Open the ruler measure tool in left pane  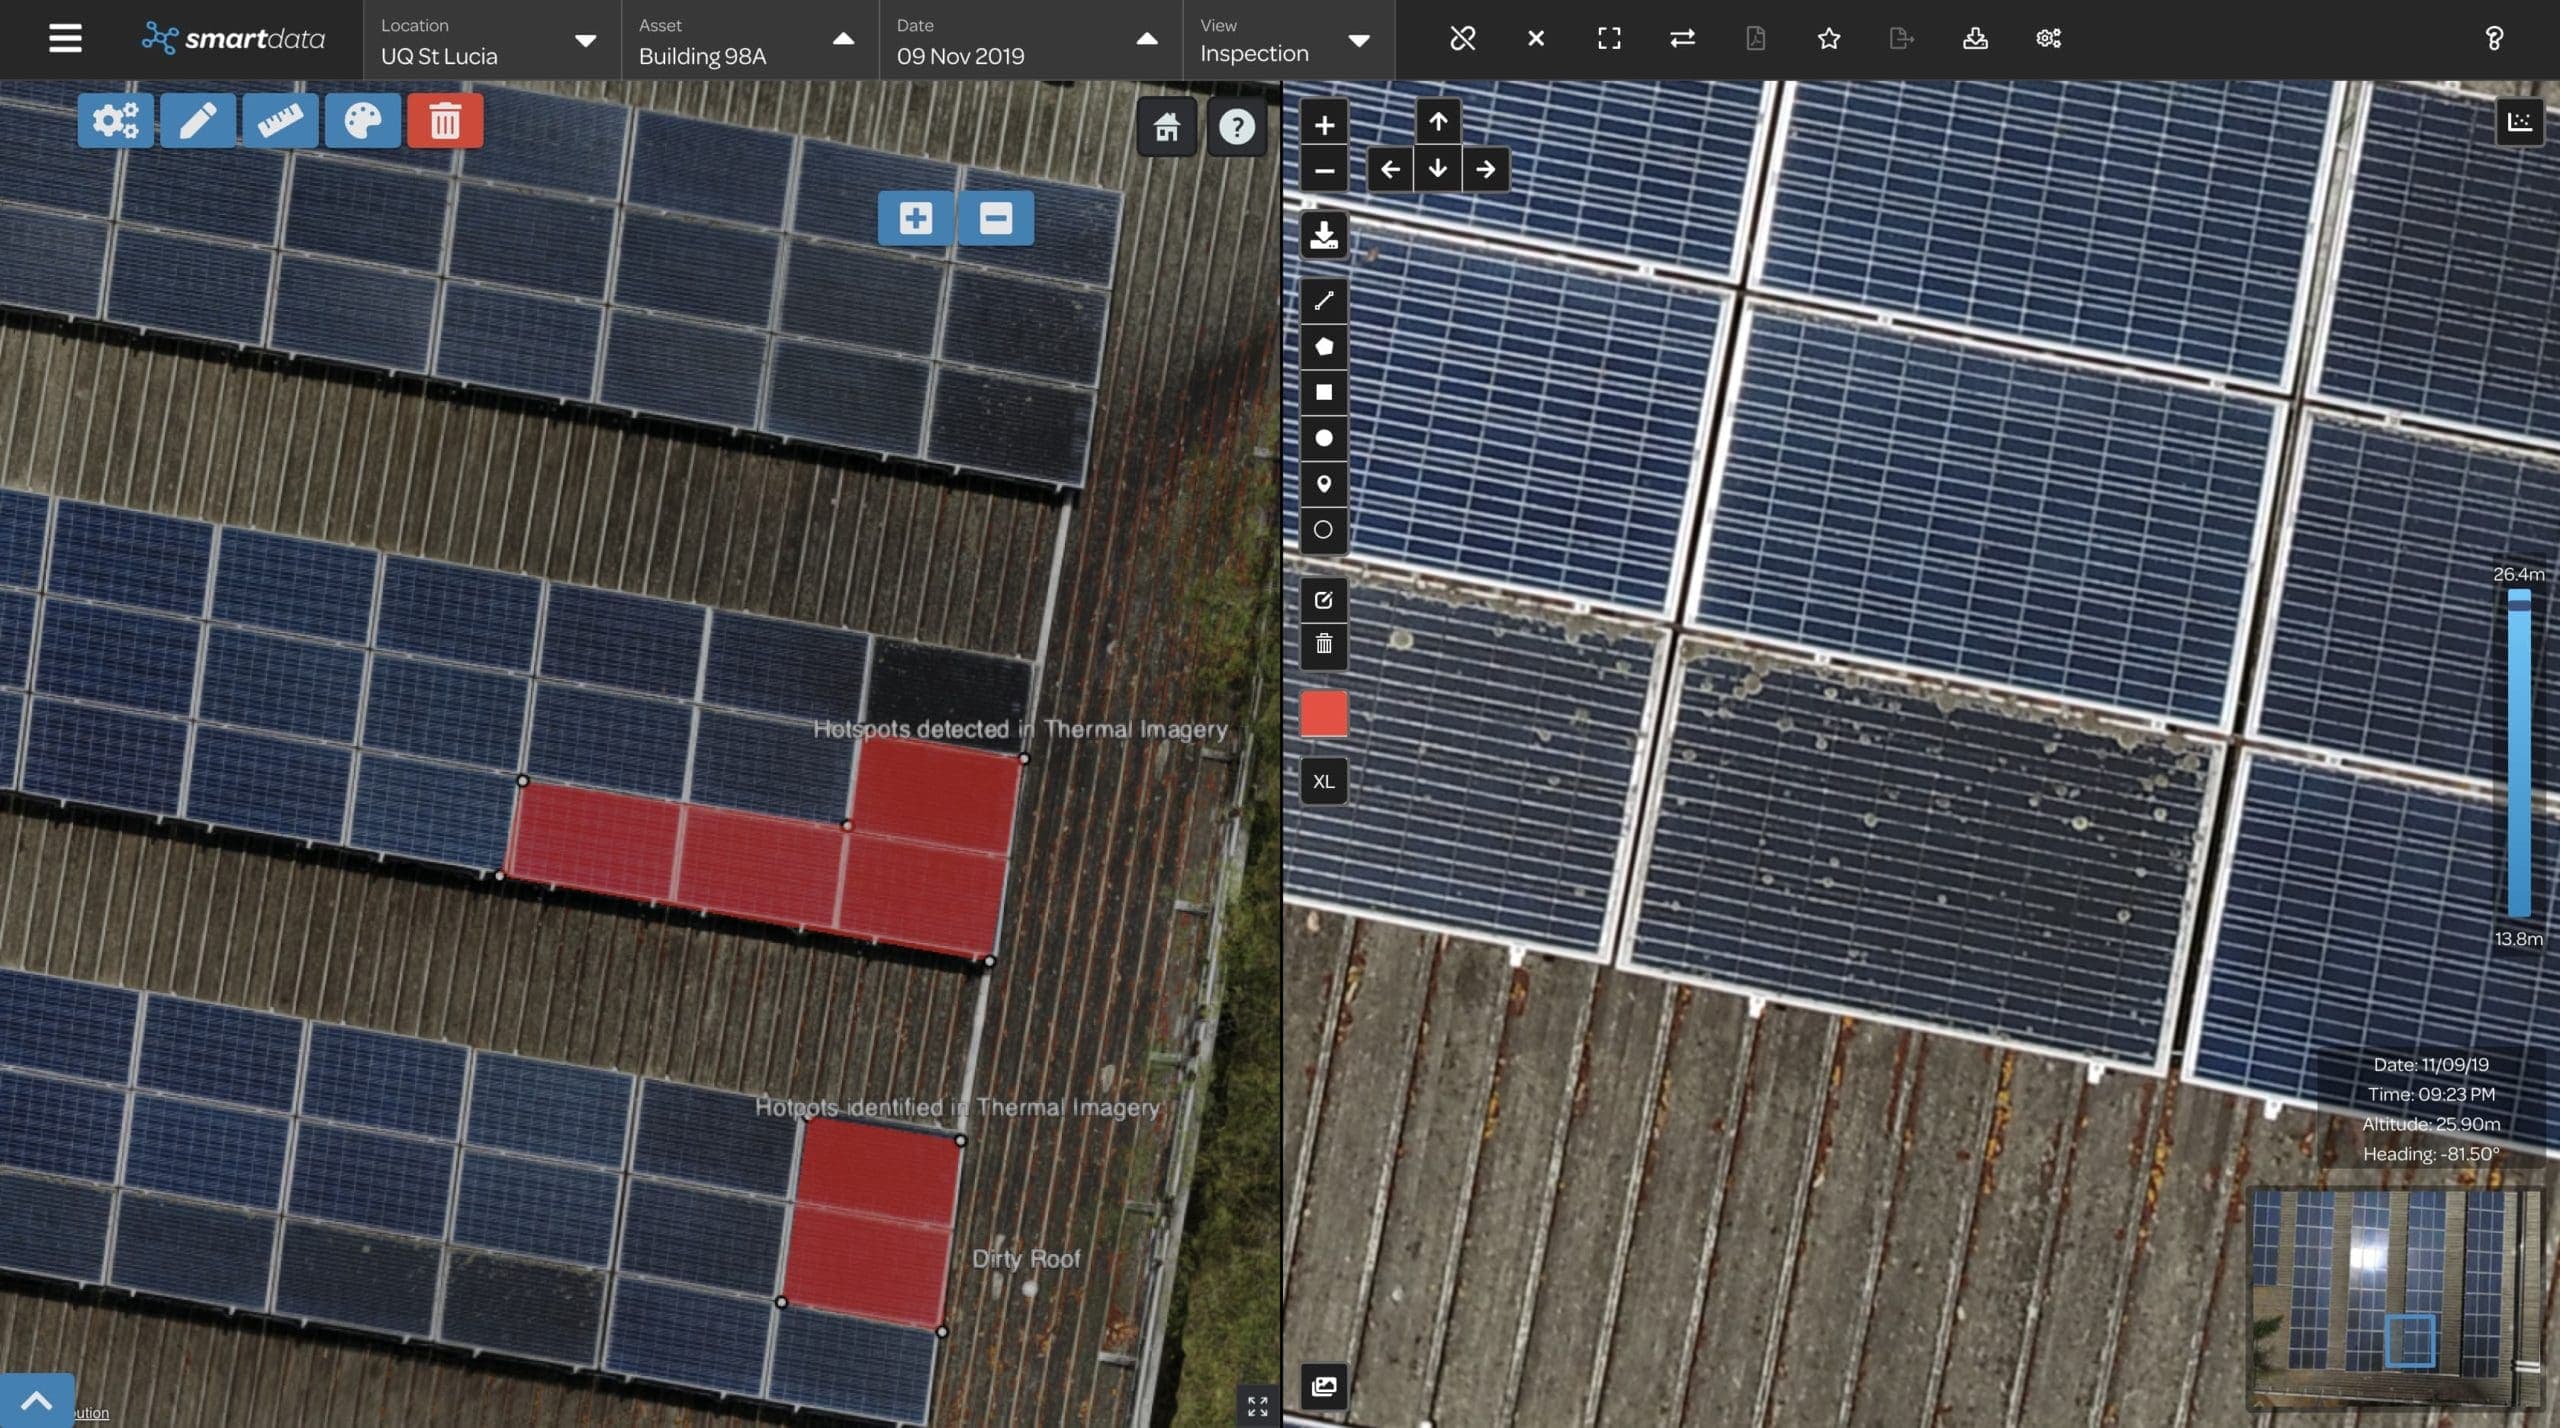280,120
